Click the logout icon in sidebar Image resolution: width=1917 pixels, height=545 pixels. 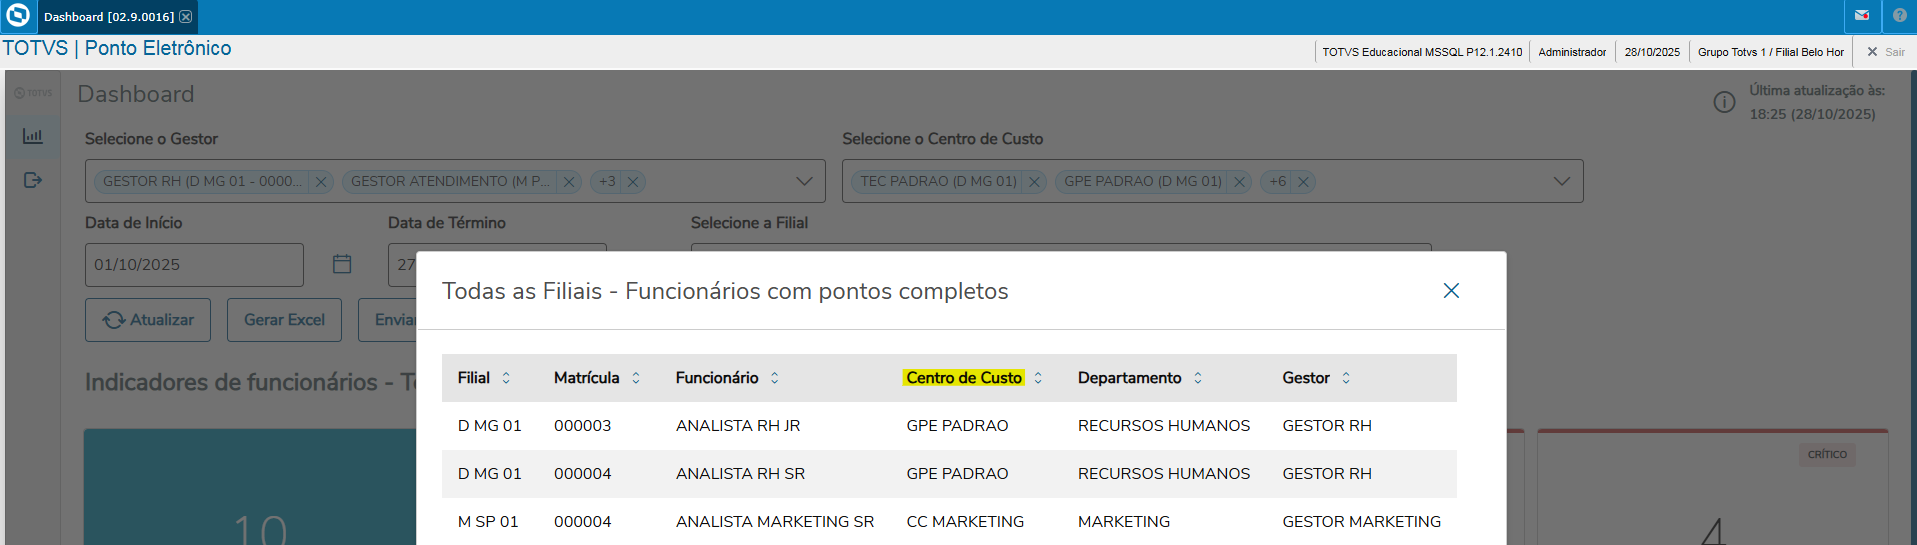click(33, 180)
